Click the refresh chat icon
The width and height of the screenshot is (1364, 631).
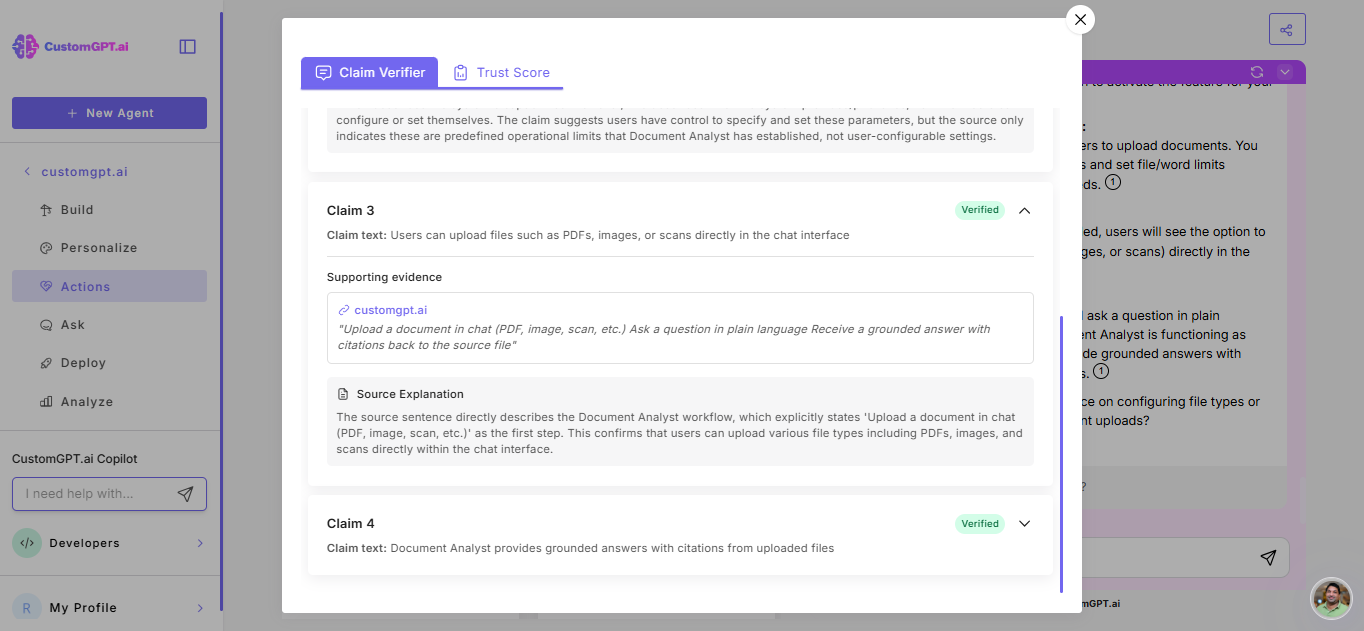[x=1257, y=72]
